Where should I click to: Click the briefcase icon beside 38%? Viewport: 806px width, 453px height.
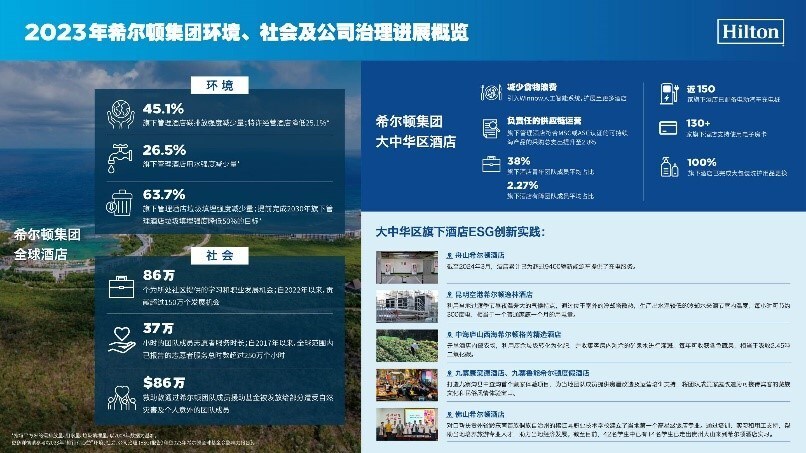[x=490, y=164]
